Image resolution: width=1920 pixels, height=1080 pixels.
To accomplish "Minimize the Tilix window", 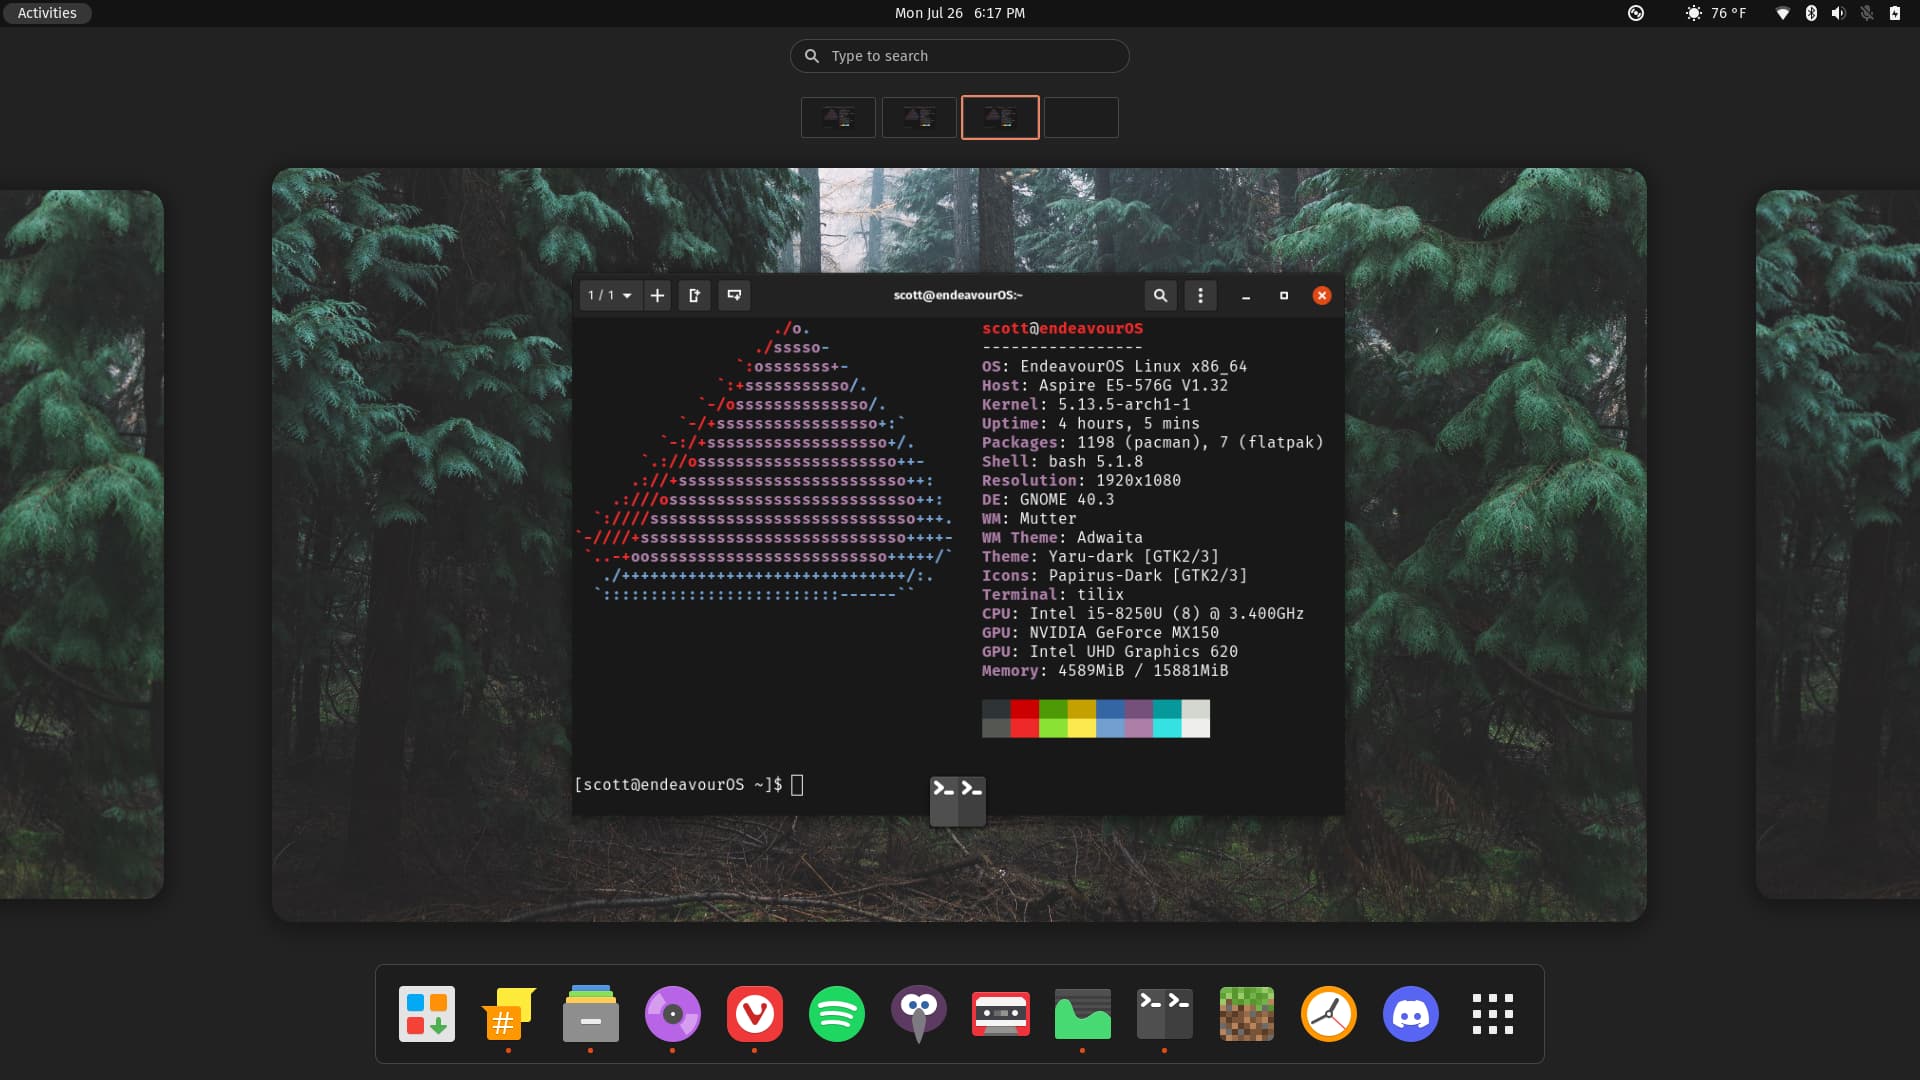I will [1246, 295].
